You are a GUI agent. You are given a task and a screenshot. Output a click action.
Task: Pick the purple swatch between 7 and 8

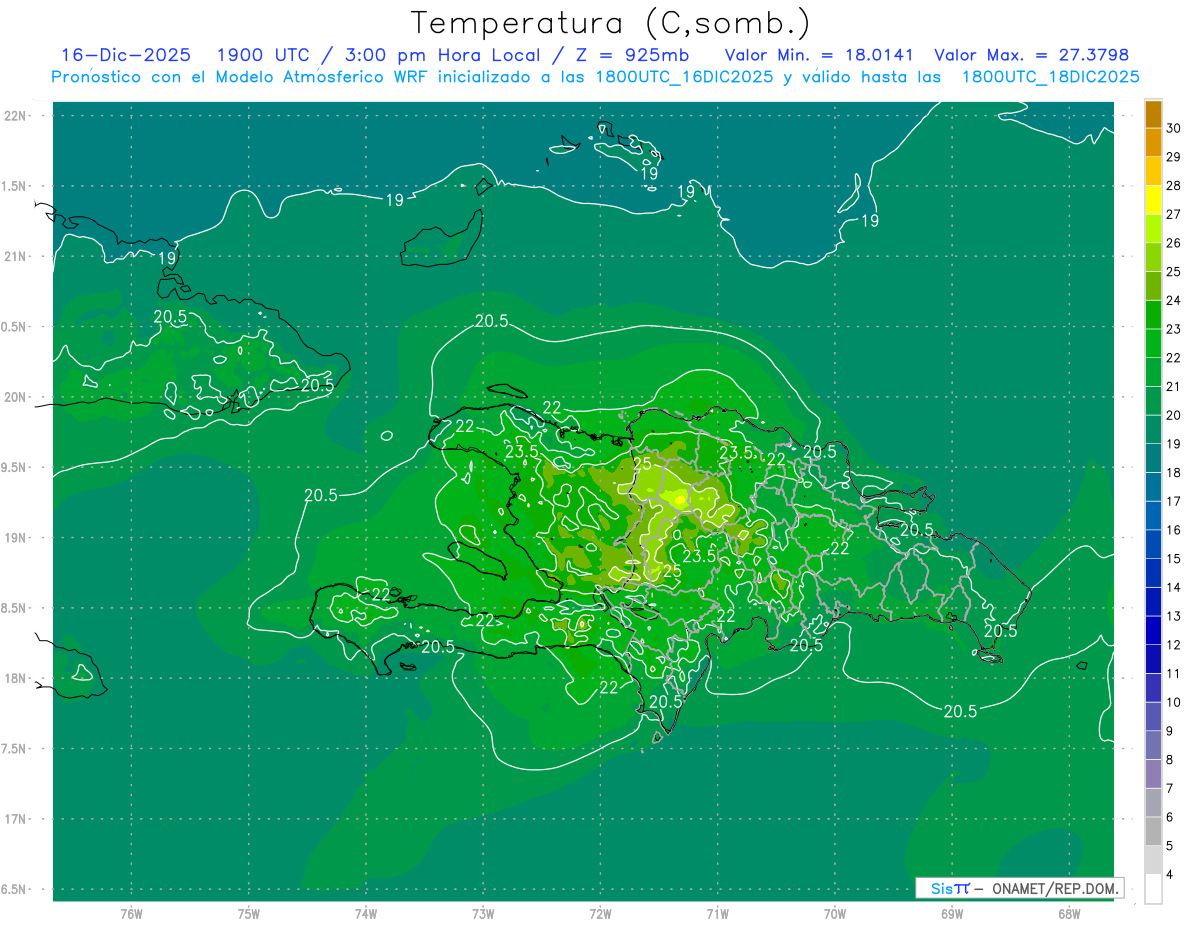[1153, 774]
